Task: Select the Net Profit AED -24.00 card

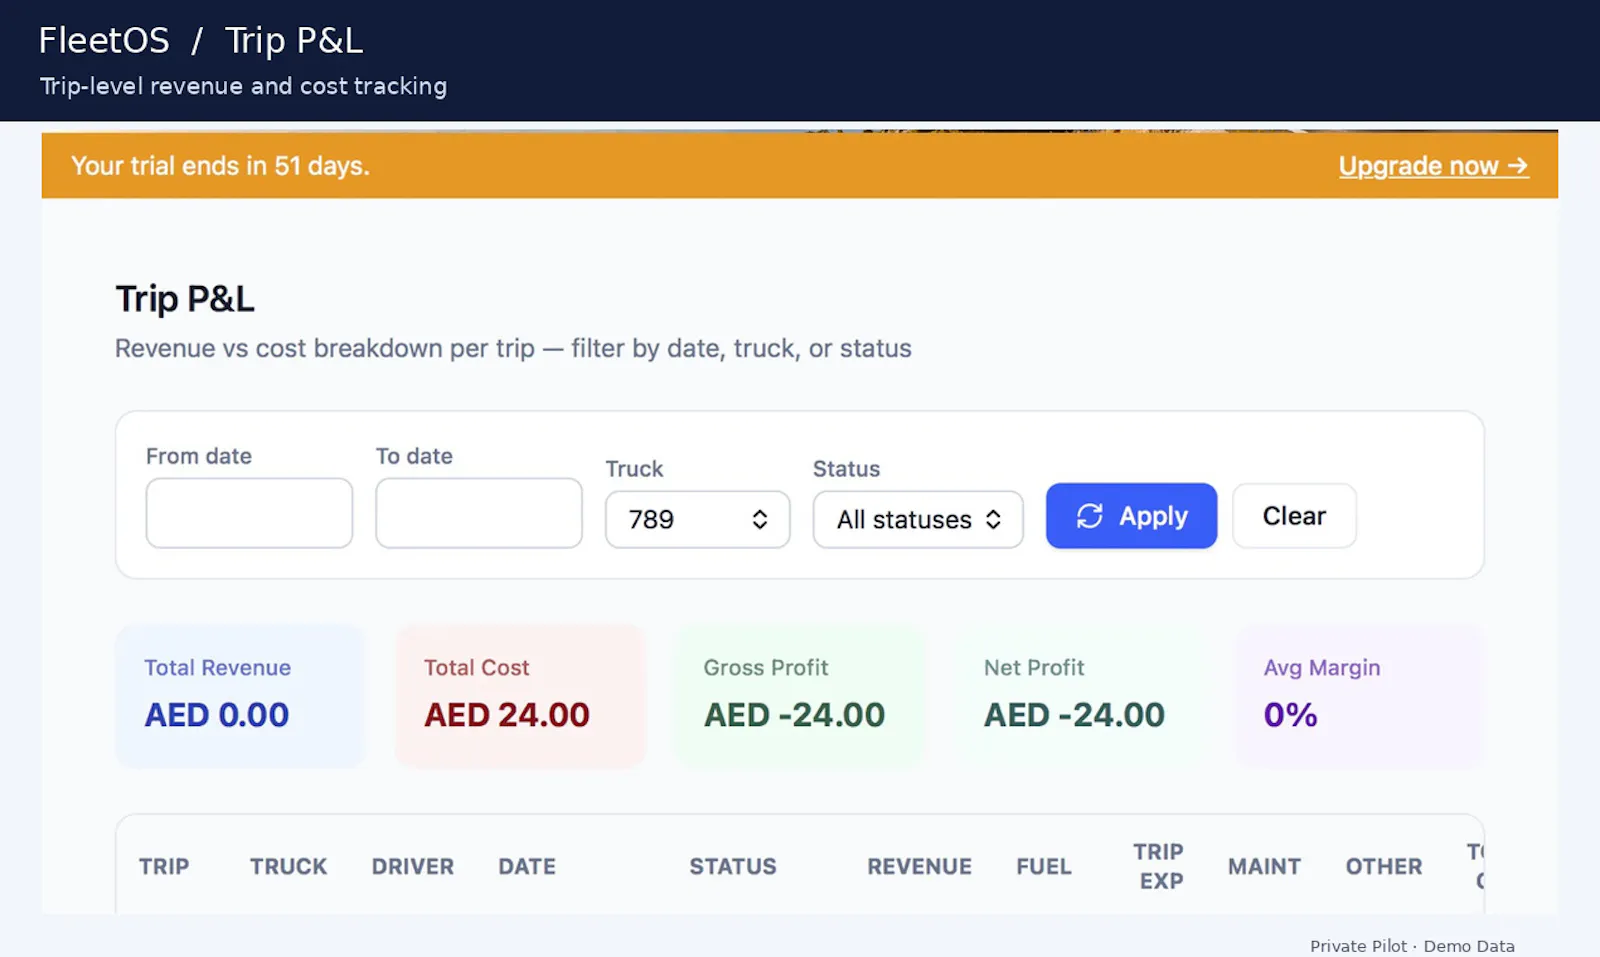Action: tap(1080, 696)
